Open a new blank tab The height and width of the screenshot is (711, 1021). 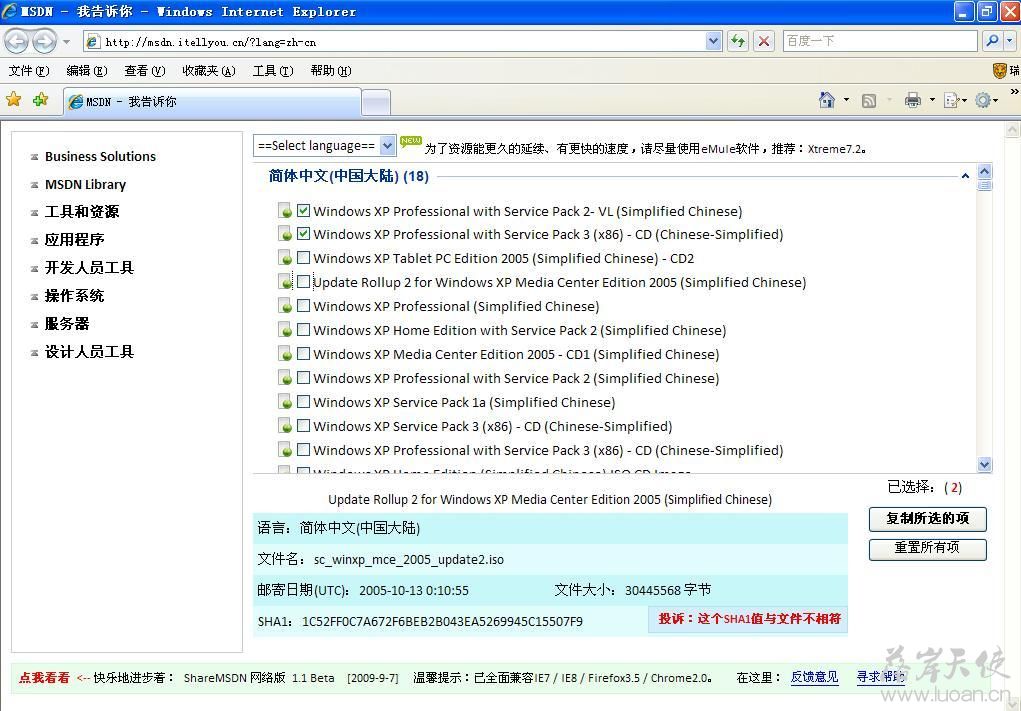[376, 102]
